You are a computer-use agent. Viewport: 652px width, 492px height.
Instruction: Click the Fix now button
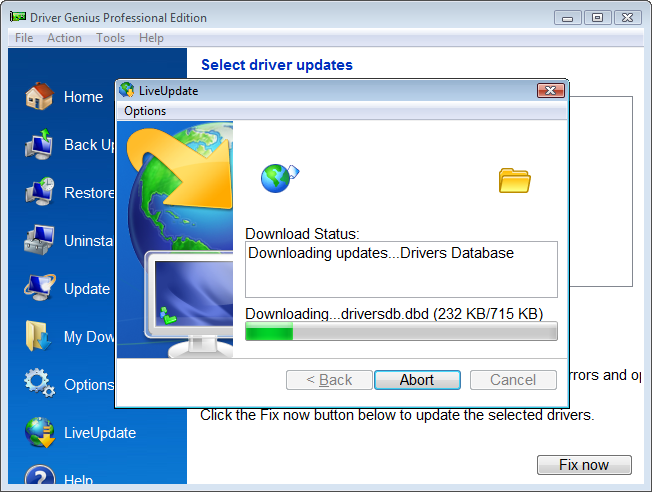(584, 465)
